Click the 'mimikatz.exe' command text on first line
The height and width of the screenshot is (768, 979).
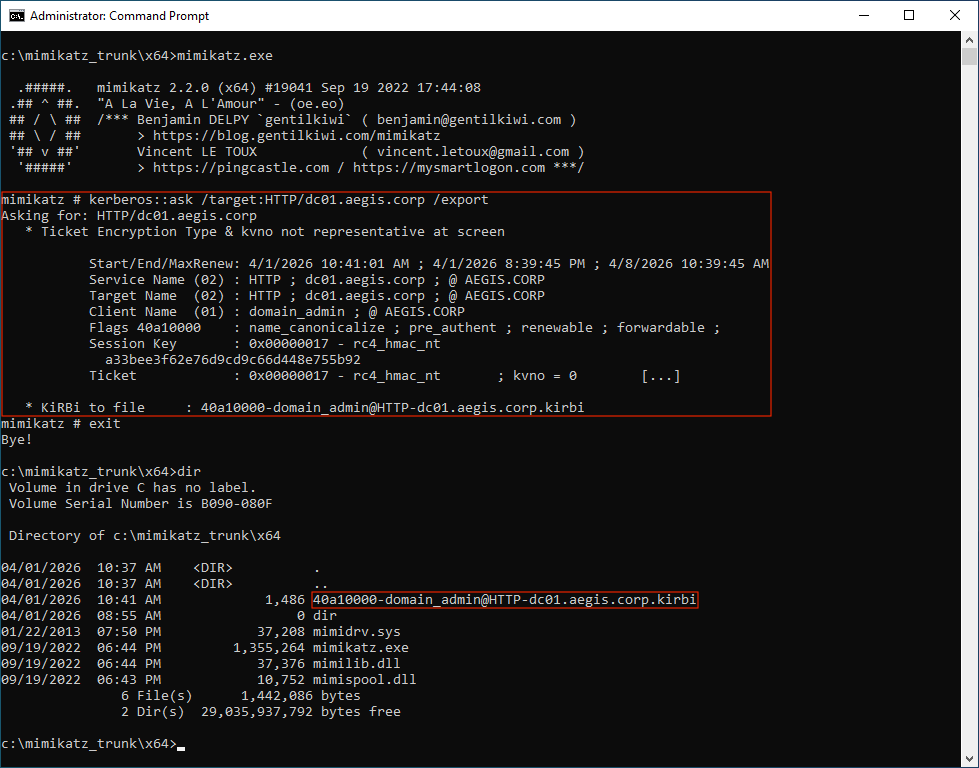click(225, 56)
